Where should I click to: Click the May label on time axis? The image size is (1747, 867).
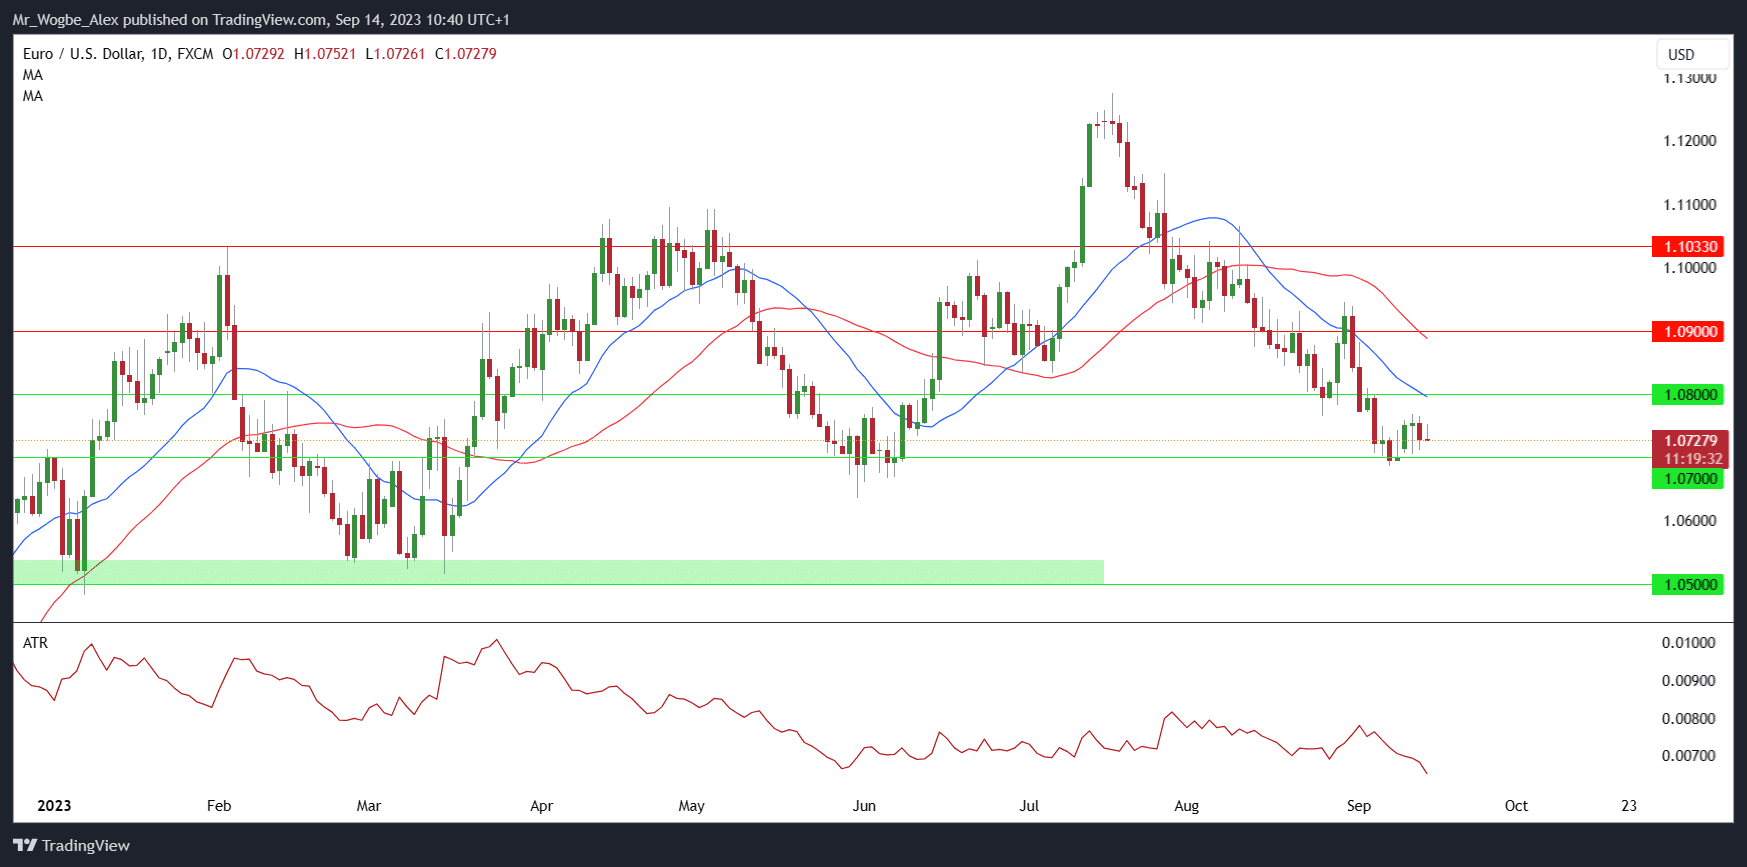691,806
